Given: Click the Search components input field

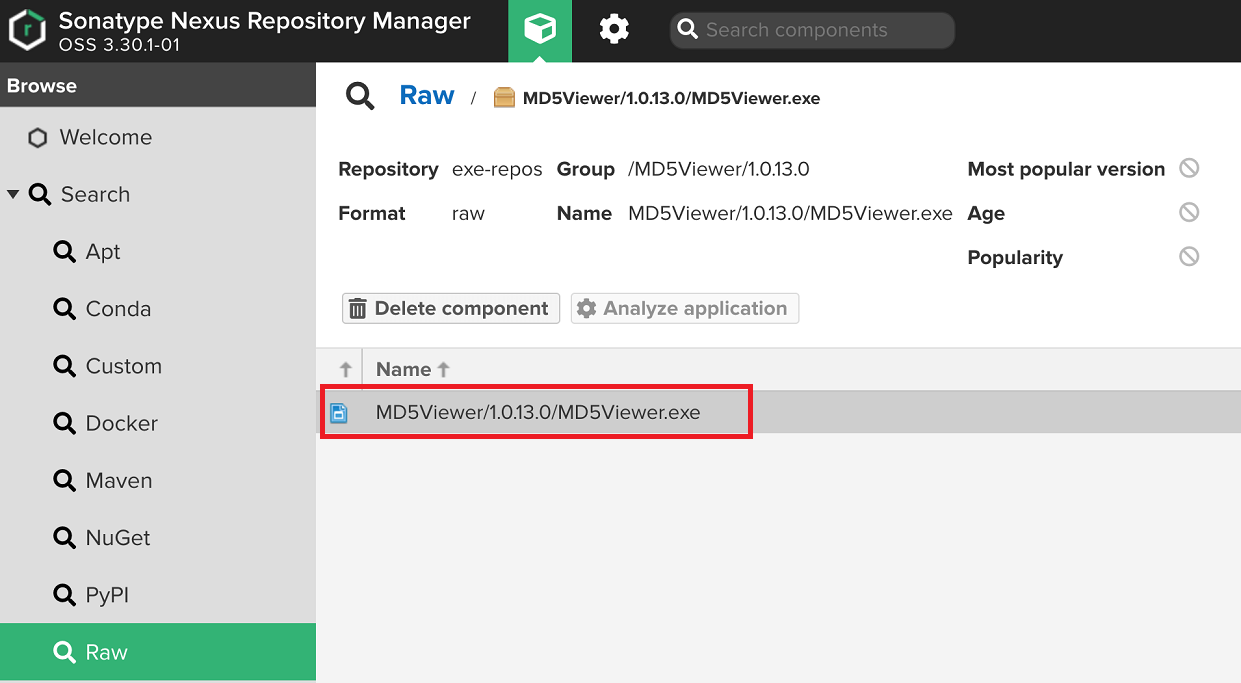Looking at the screenshot, I should click(x=812, y=30).
